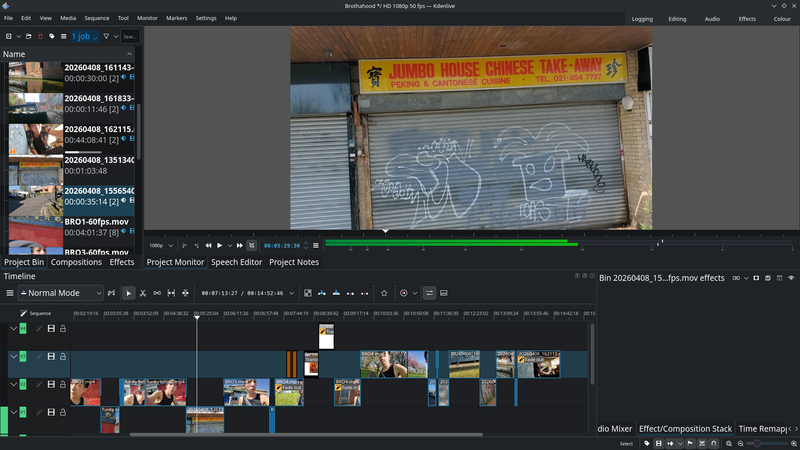Open the bin options hamburger icon
Viewport: 800px width, 450px height.
63,37
